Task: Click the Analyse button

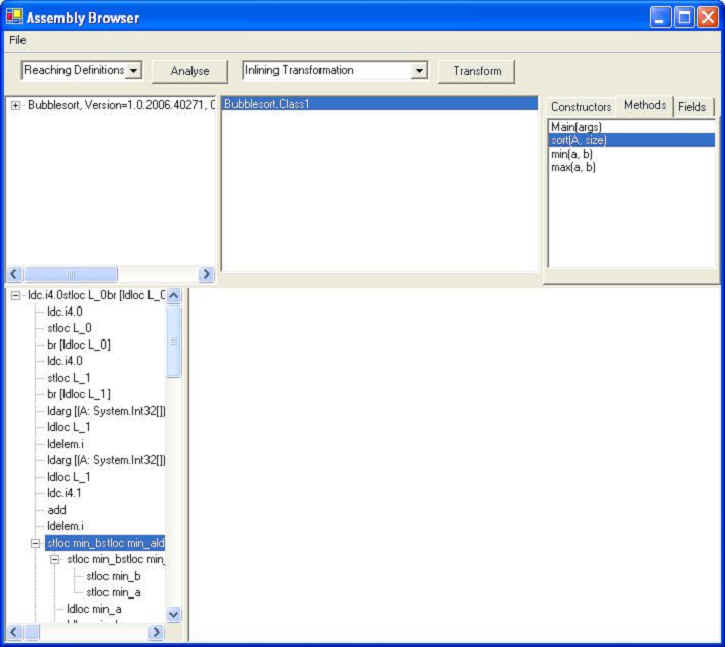Action: (190, 71)
